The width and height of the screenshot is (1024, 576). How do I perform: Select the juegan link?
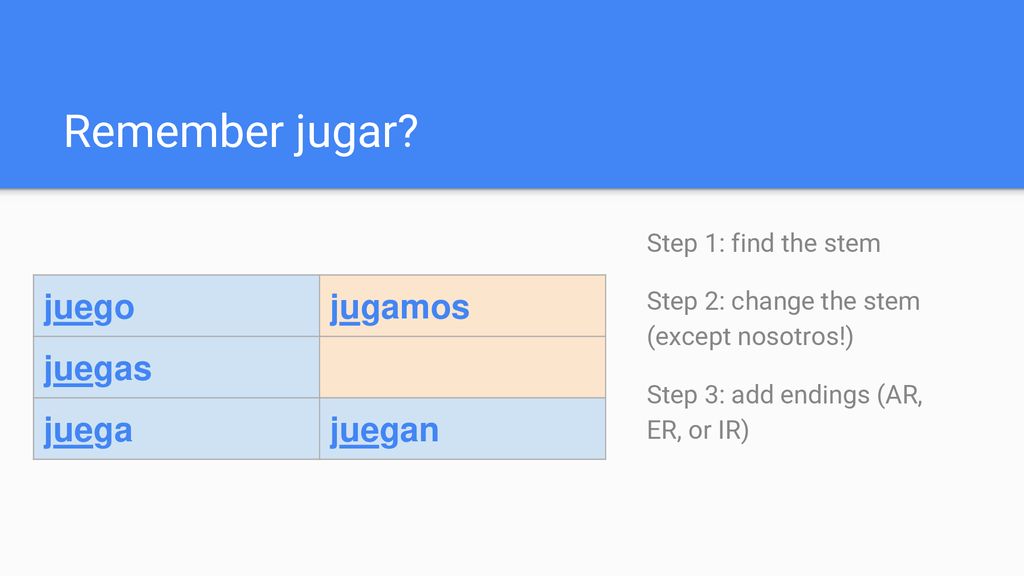(x=384, y=431)
